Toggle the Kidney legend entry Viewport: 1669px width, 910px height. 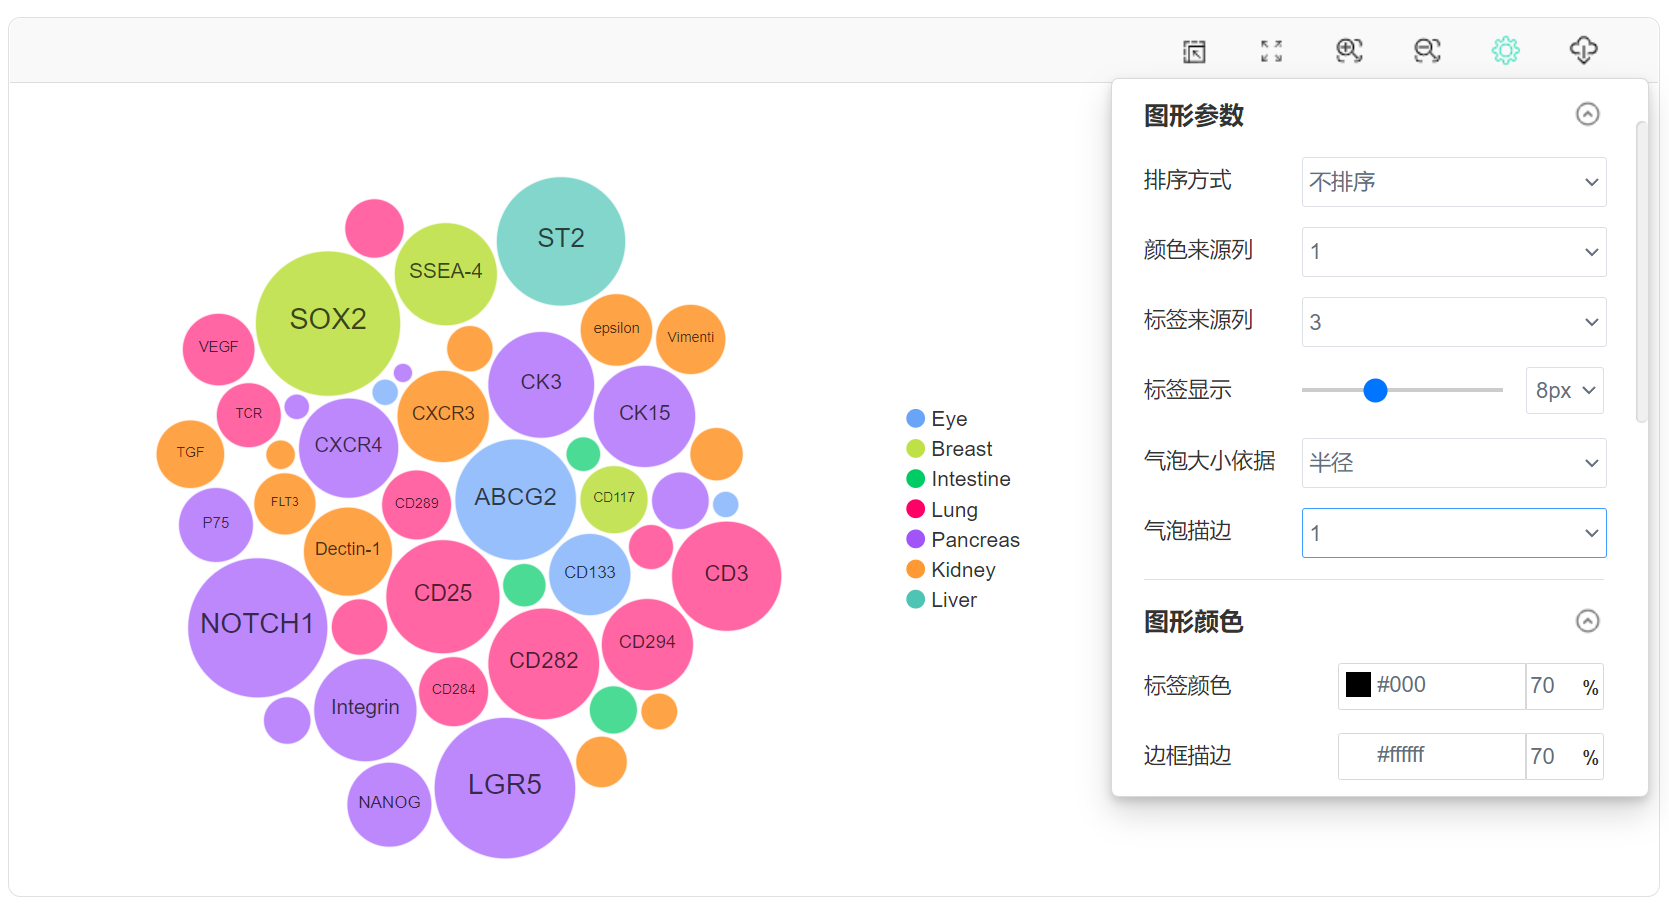(x=951, y=570)
